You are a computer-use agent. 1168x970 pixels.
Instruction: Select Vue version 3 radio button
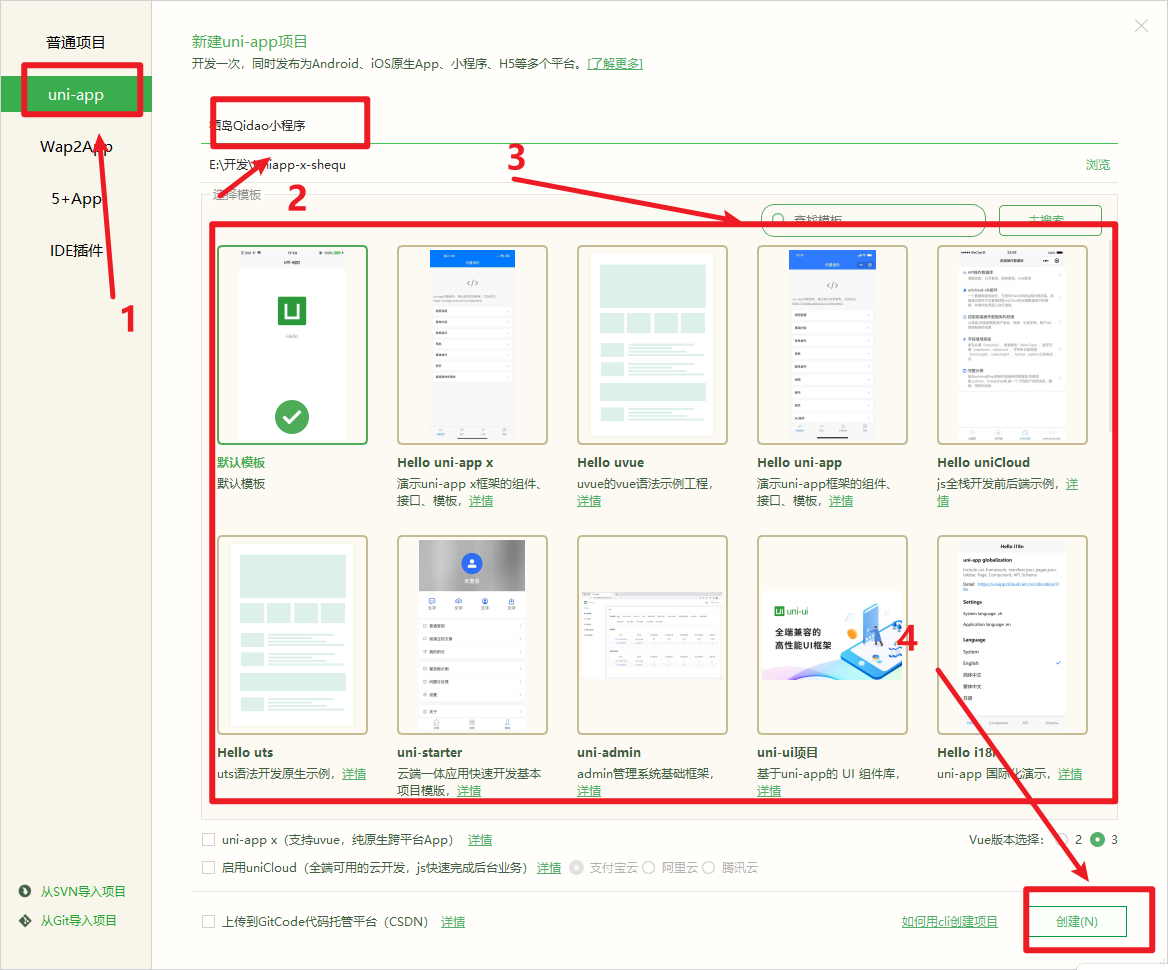pos(1097,840)
